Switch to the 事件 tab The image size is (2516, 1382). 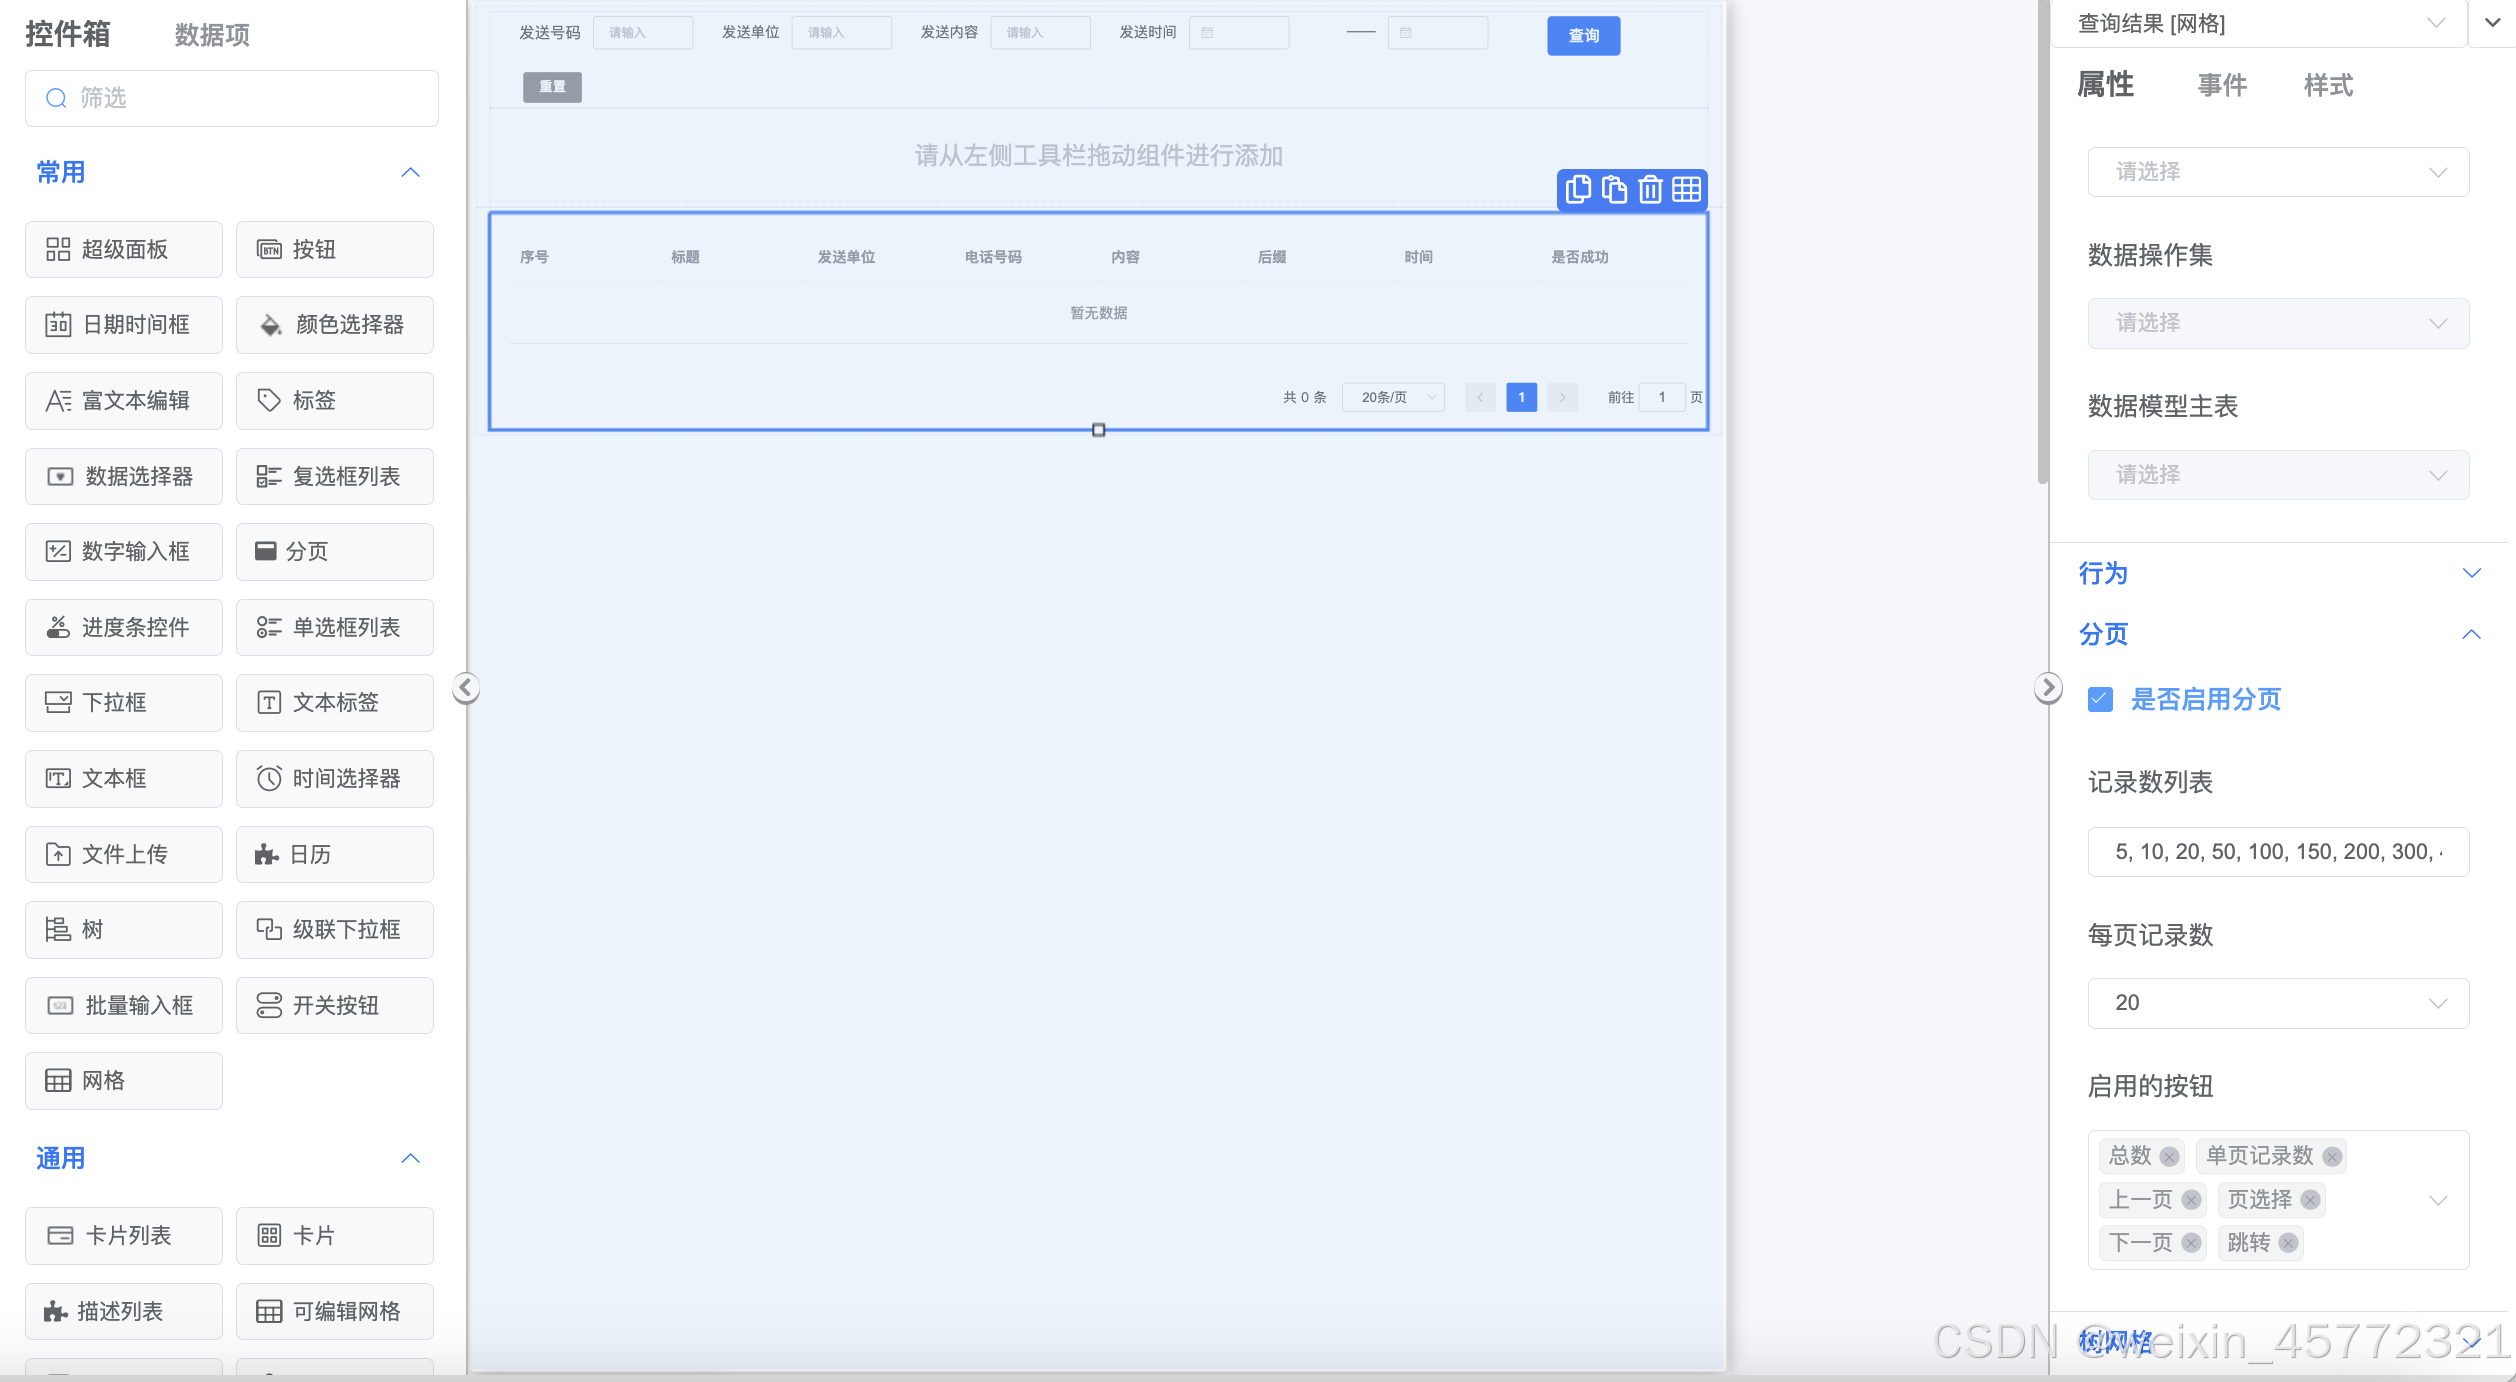pos(2221,86)
